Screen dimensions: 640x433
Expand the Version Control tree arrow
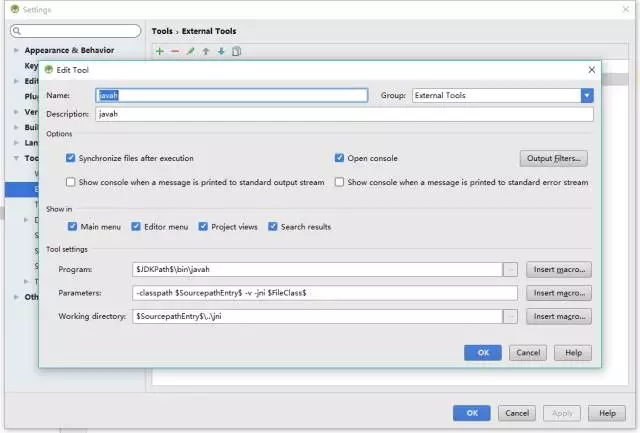[16, 112]
